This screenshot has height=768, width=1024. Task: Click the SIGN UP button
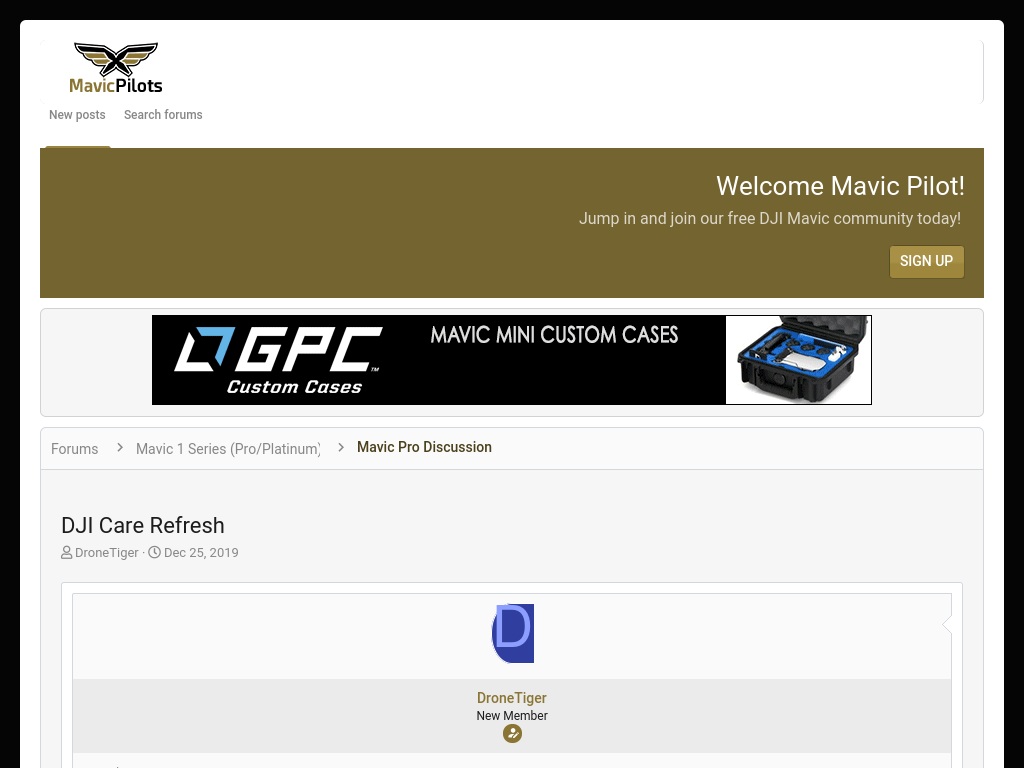[927, 261]
